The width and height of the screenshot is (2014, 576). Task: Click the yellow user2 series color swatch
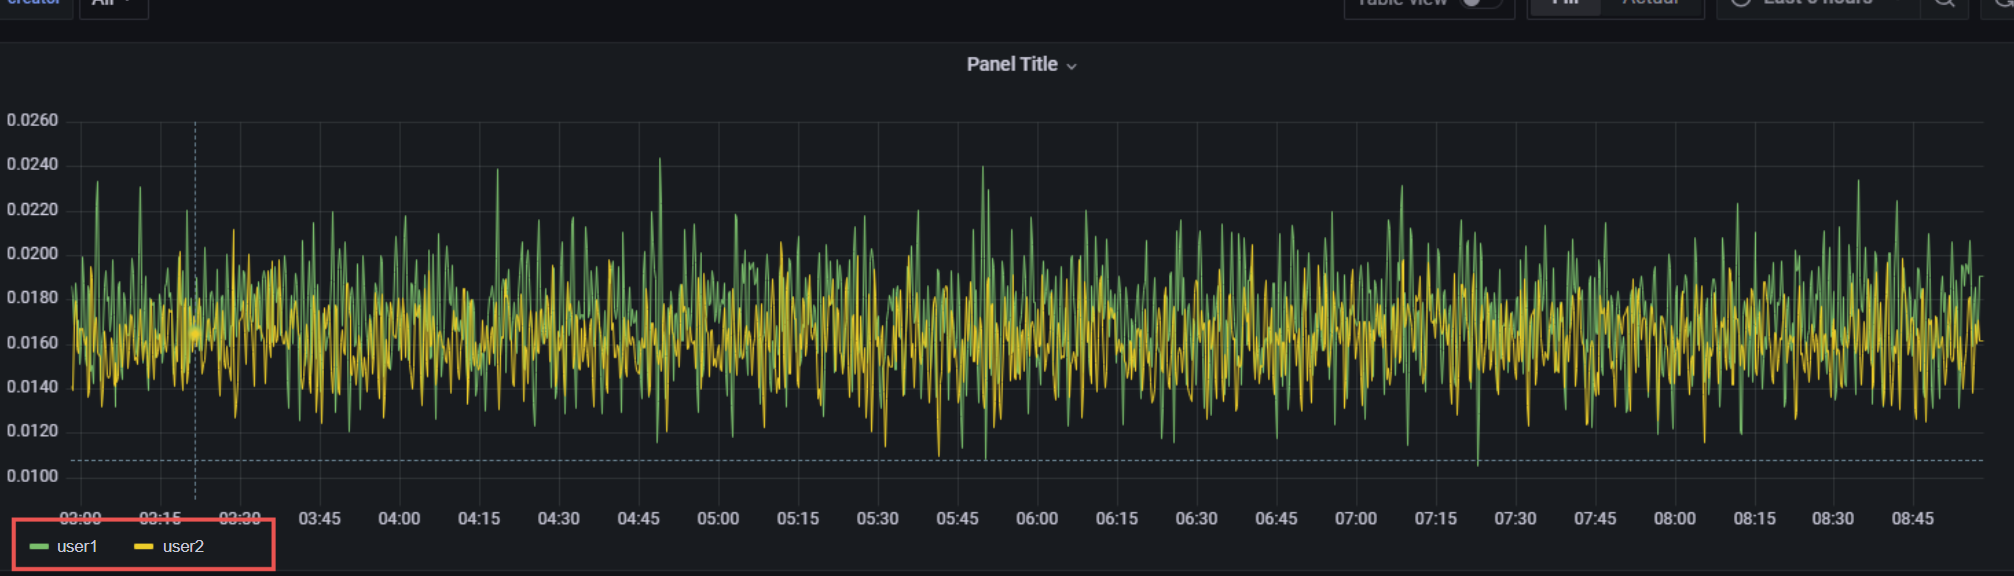point(143,547)
